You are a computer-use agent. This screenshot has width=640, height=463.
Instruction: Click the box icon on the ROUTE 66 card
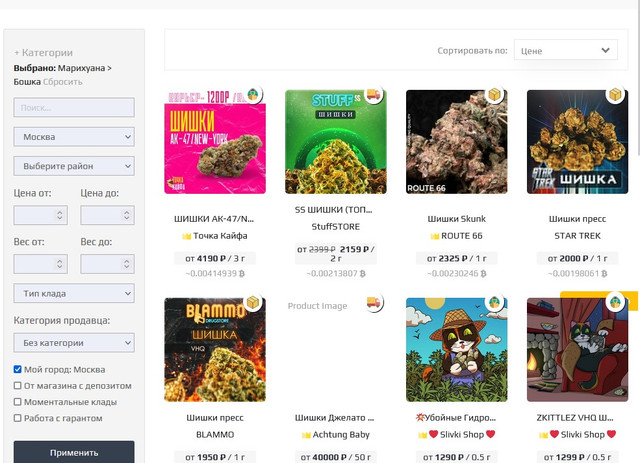click(495, 95)
